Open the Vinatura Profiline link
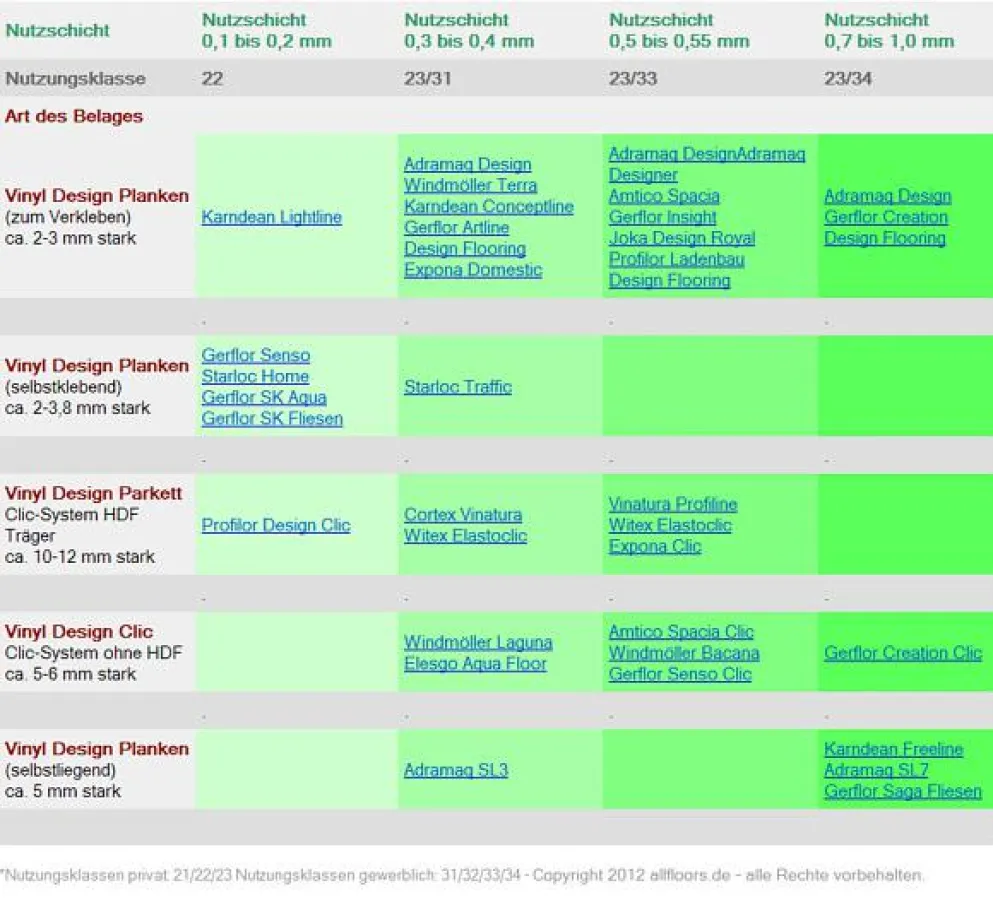993x900 pixels. point(672,504)
